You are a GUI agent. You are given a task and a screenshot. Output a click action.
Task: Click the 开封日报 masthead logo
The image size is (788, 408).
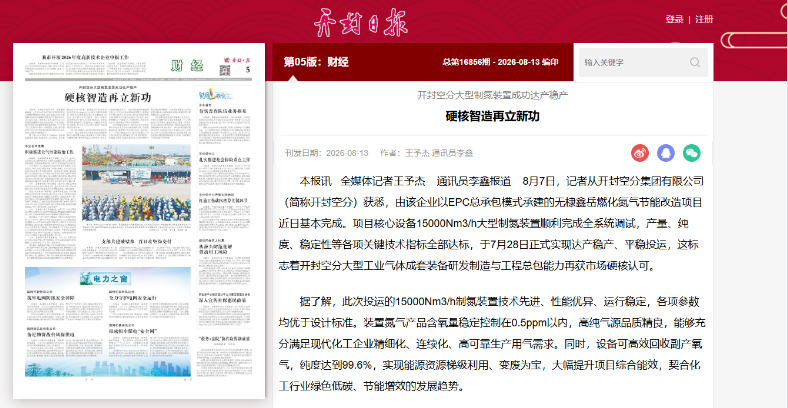(x=361, y=23)
